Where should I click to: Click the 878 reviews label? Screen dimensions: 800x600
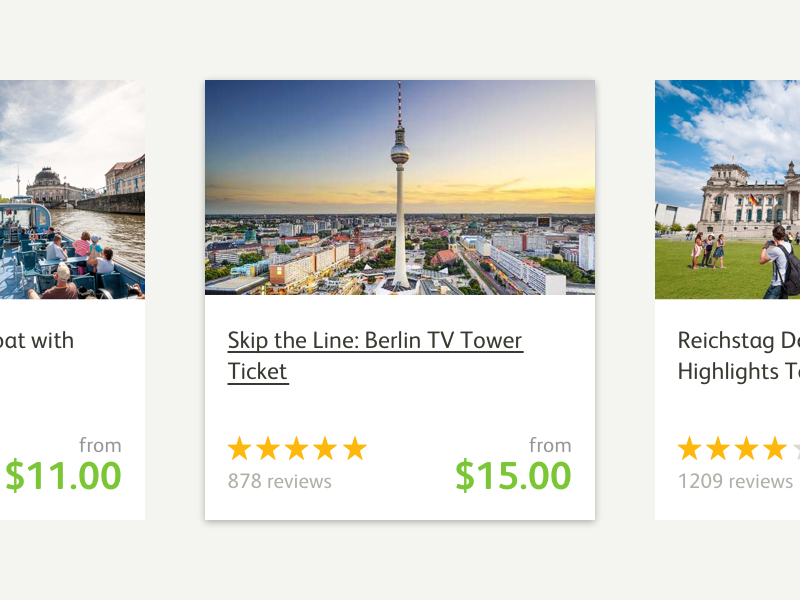279,481
